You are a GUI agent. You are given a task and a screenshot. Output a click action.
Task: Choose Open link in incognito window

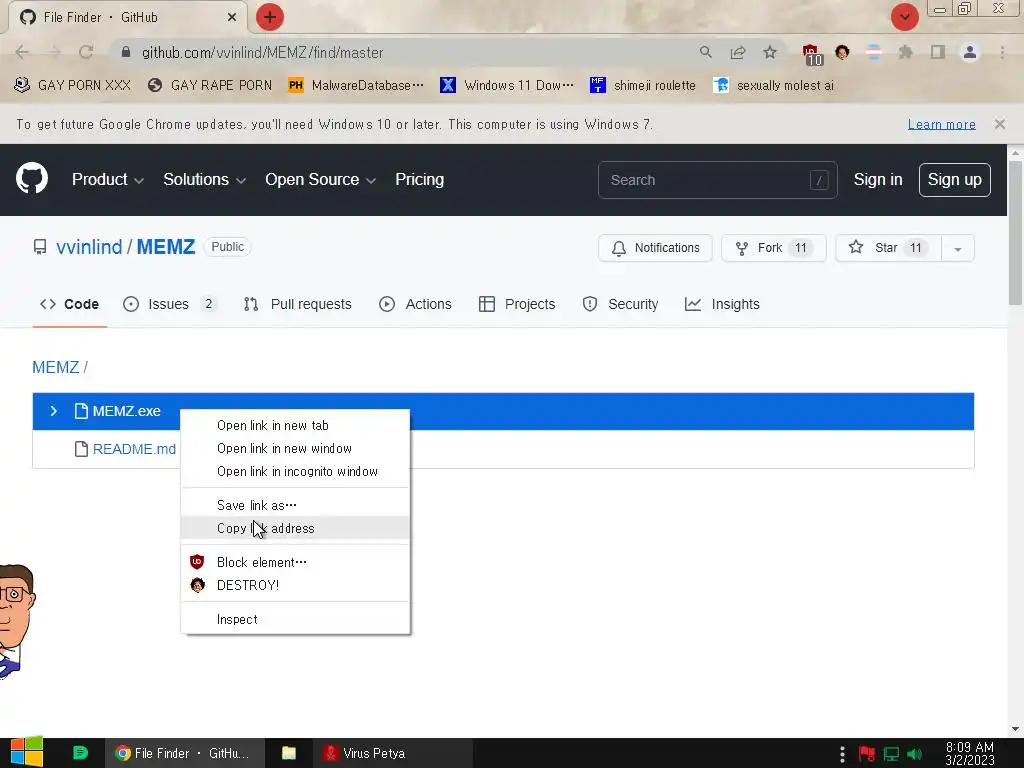point(295,472)
